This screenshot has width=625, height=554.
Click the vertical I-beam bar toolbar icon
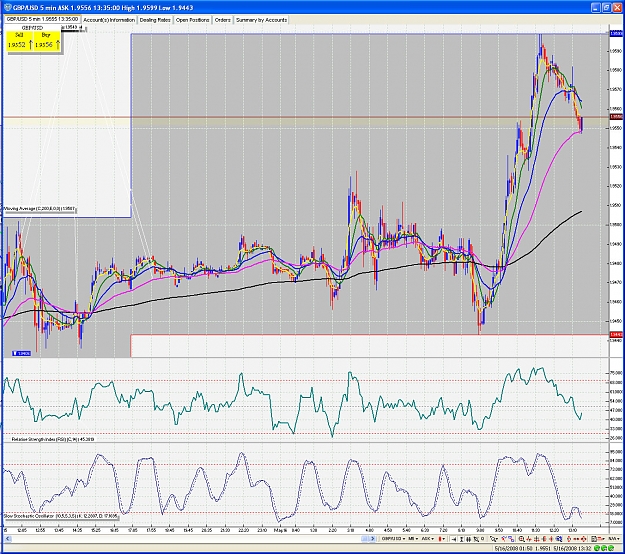pos(461,539)
